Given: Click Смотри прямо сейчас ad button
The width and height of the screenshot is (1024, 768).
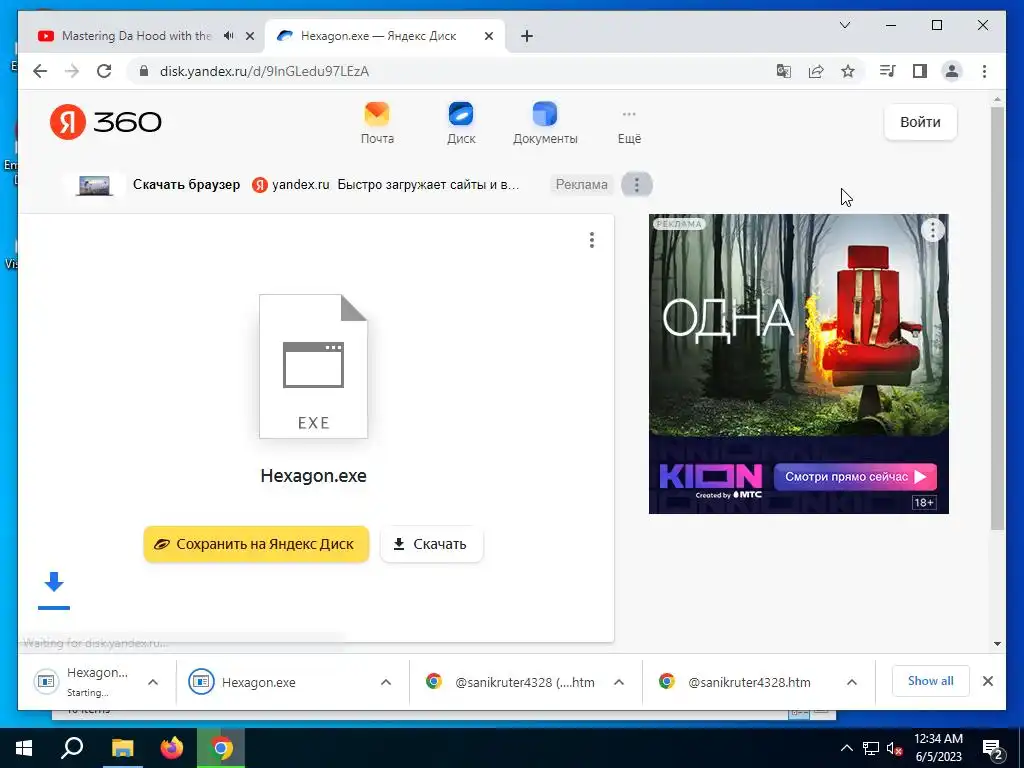Looking at the screenshot, I should [856, 477].
